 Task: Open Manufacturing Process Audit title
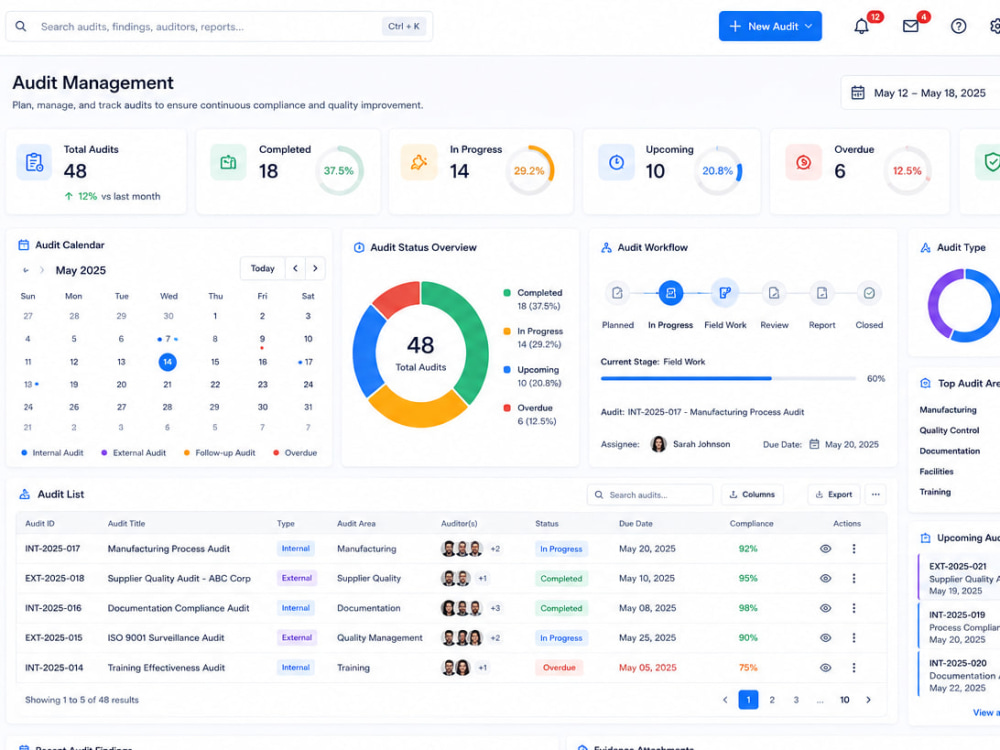[x=168, y=548]
